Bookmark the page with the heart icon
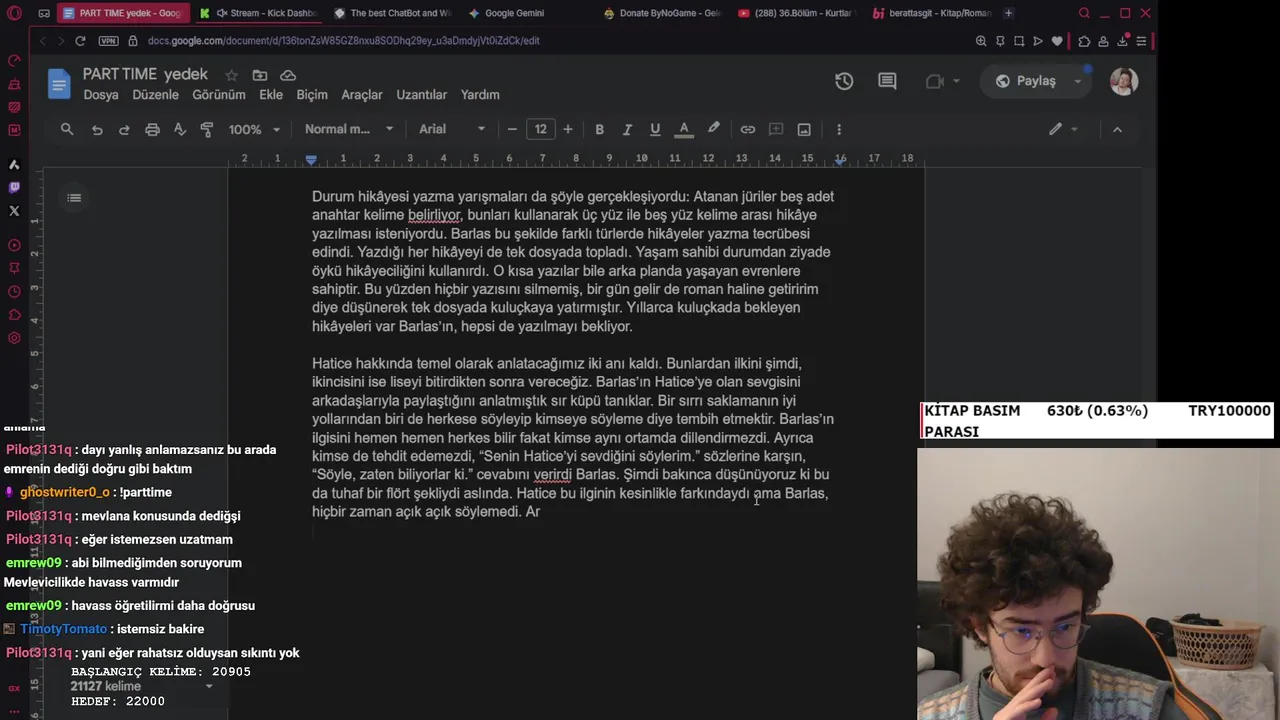Image resolution: width=1280 pixels, height=720 pixels. coord(1057,41)
